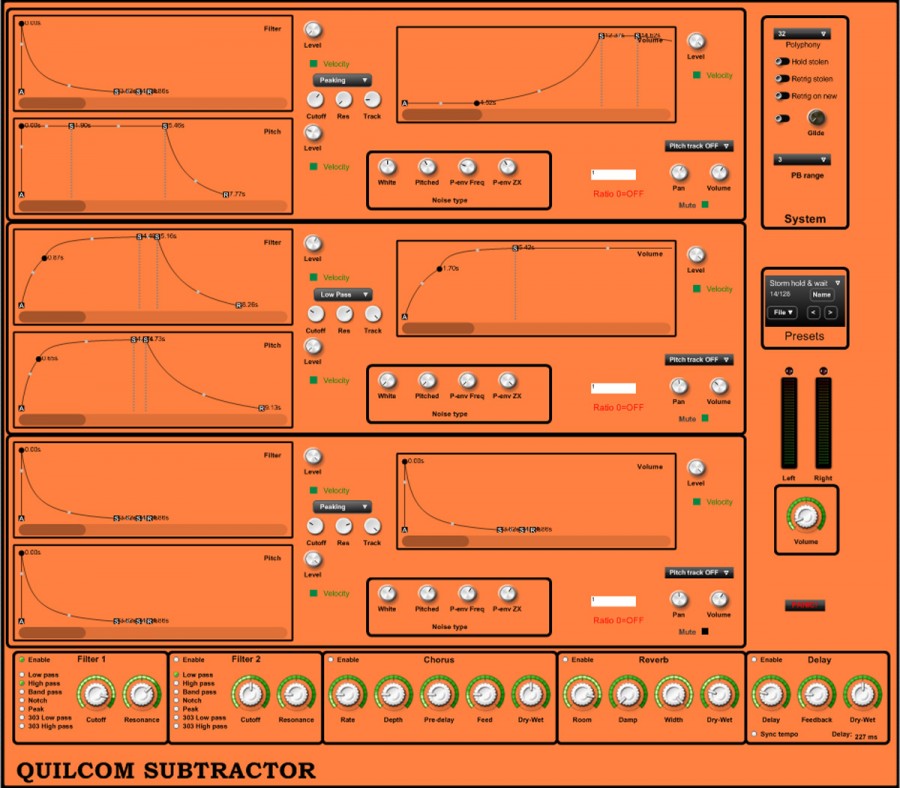Open the PB range dropdown
900x788 pixels.
click(x=802, y=160)
